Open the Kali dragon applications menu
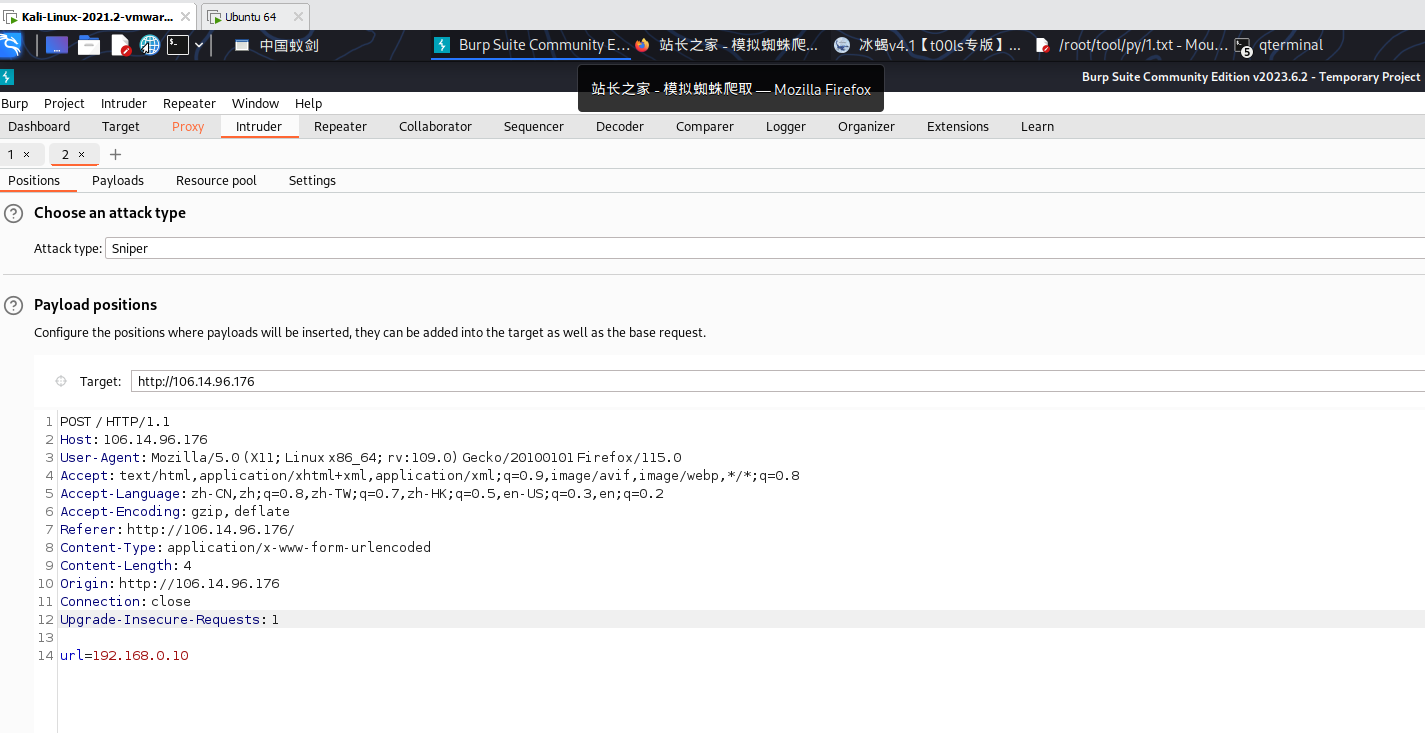Image resolution: width=1425 pixels, height=733 pixels. pos(11,45)
